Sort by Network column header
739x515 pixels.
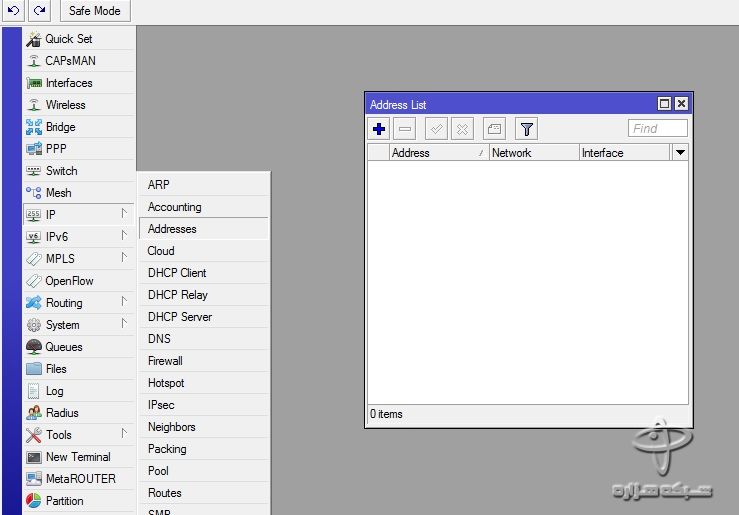534,153
